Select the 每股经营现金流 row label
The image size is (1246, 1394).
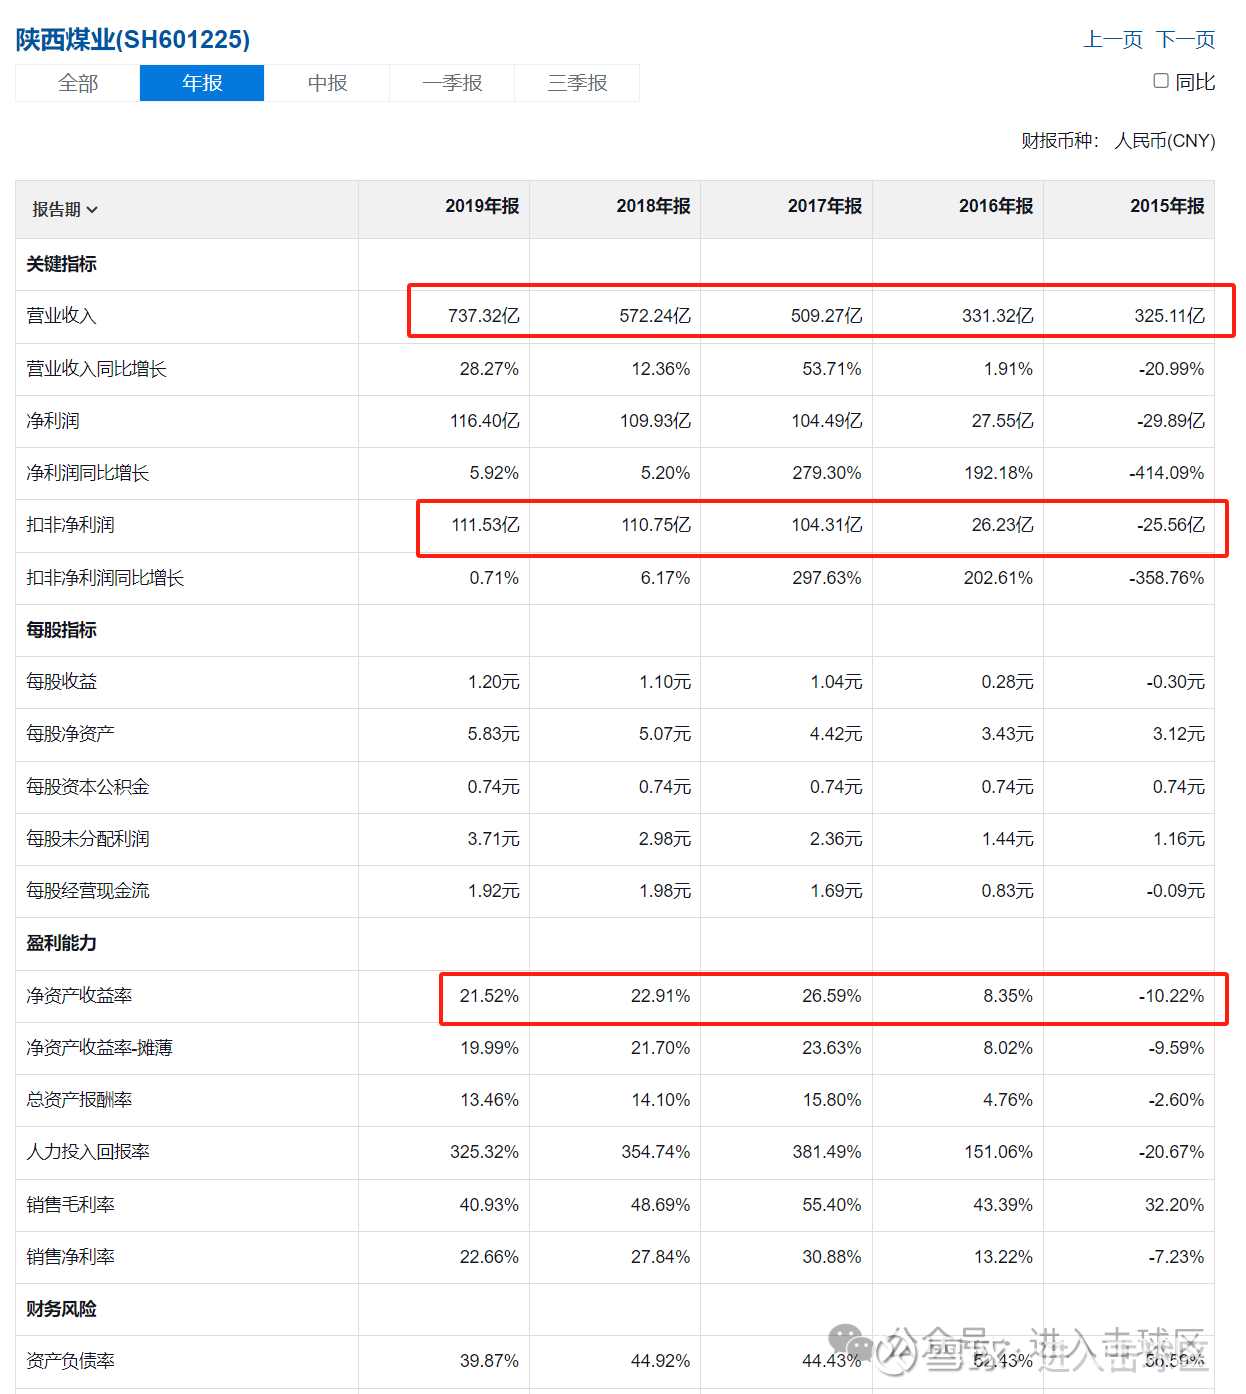point(88,891)
